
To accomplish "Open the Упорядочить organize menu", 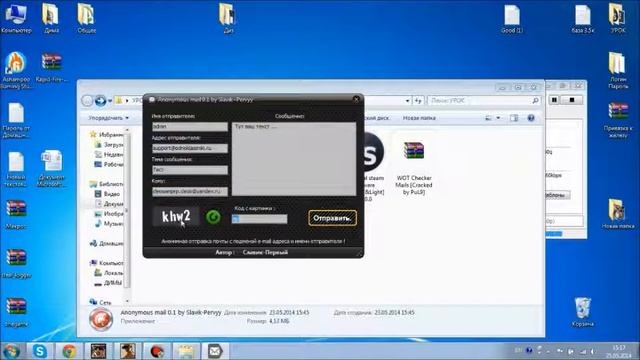I will click(109, 118).
